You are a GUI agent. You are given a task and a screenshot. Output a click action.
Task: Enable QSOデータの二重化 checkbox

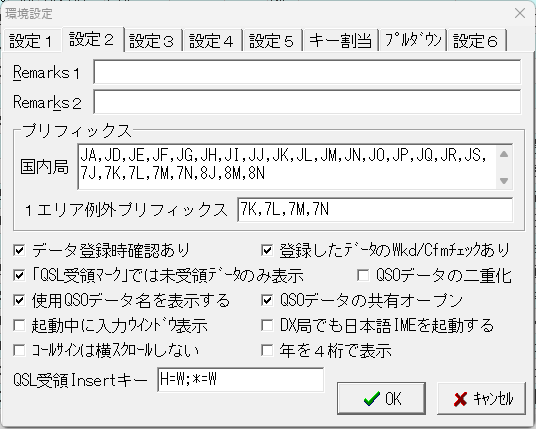[x=363, y=275]
